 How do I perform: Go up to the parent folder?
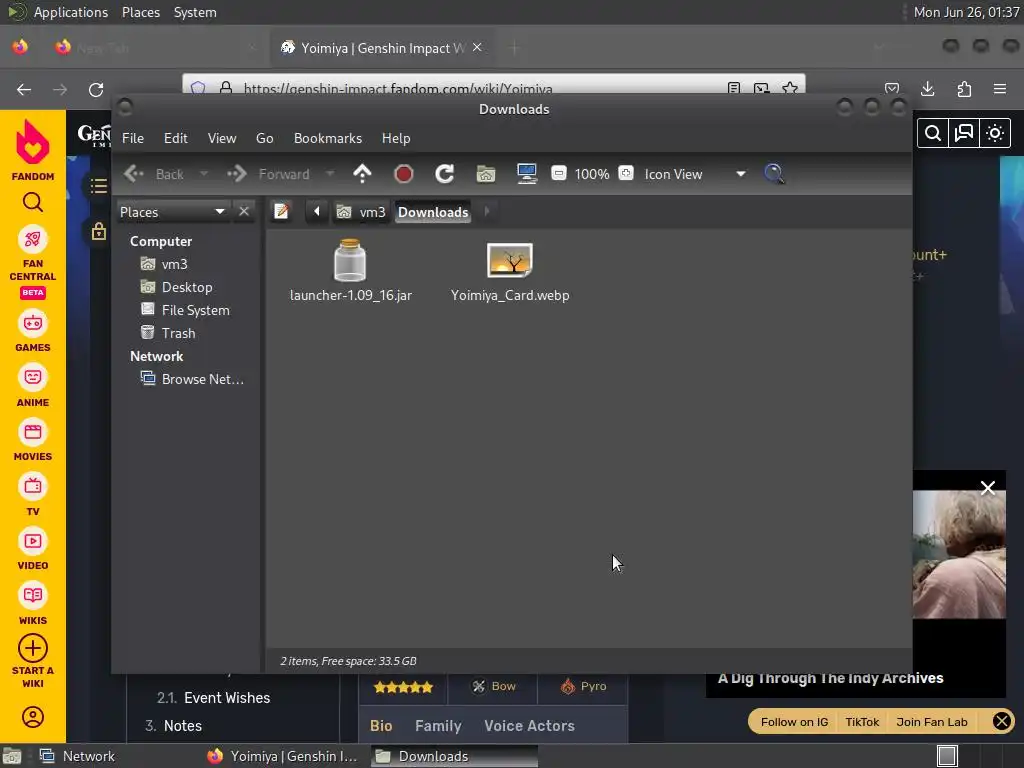point(362,174)
